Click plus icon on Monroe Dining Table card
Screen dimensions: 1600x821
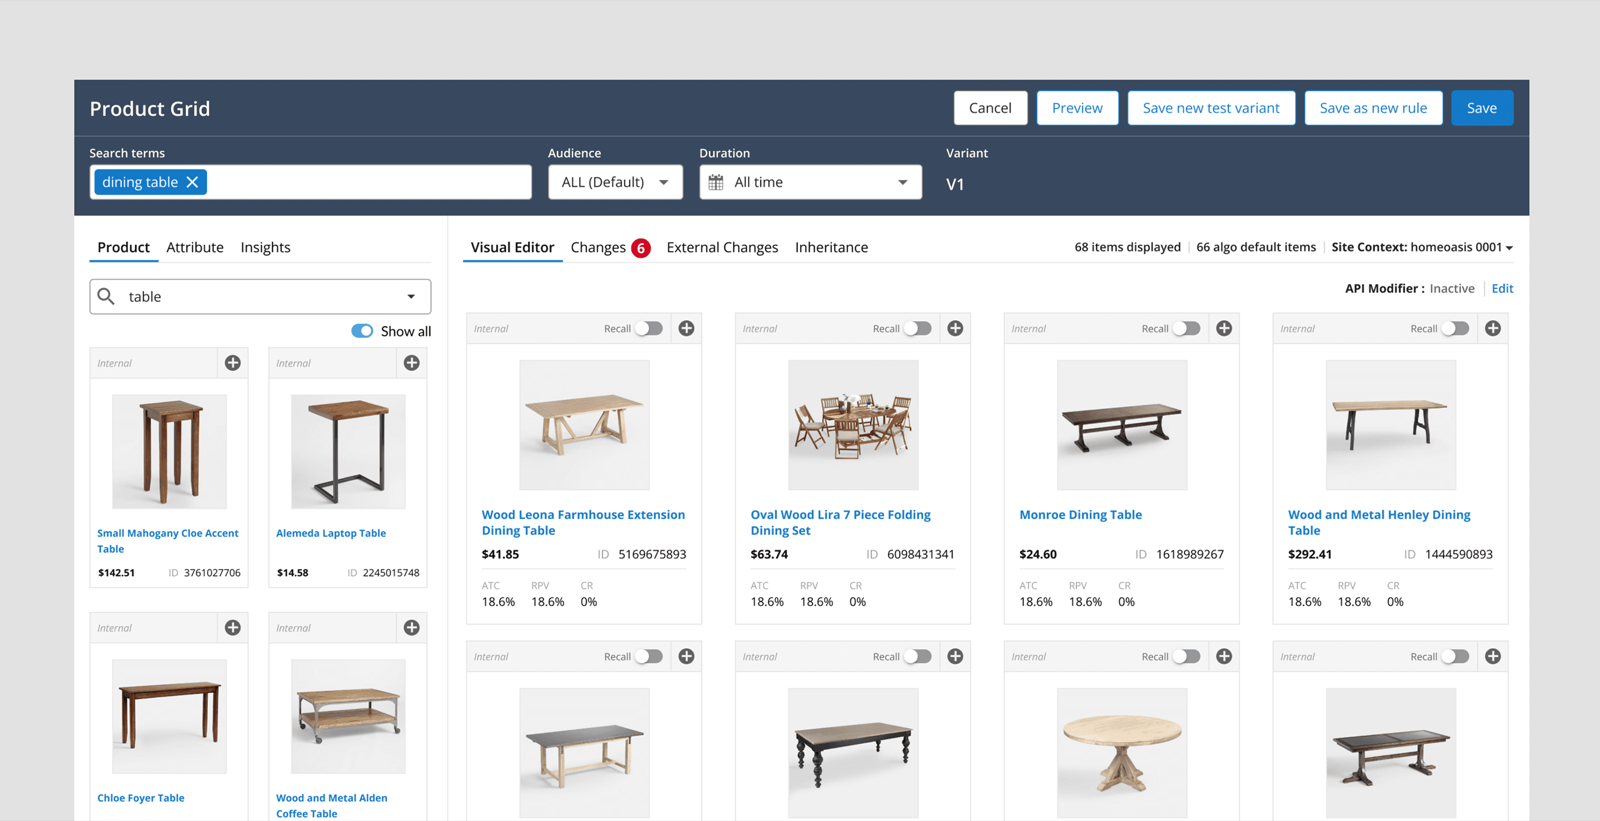[1224, 328]
